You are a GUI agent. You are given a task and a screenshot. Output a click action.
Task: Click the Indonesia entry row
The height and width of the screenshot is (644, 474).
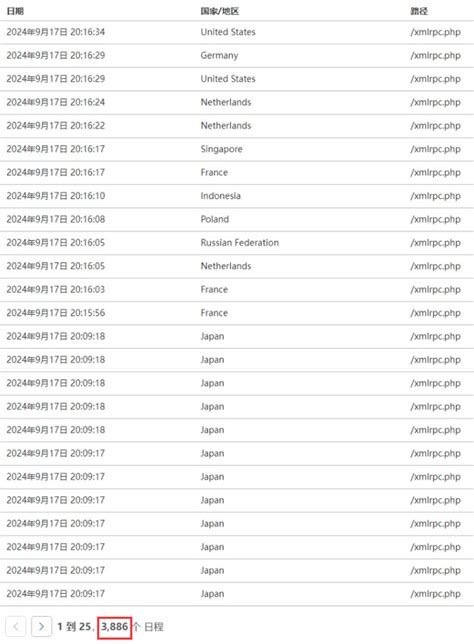tap(237, 196)
